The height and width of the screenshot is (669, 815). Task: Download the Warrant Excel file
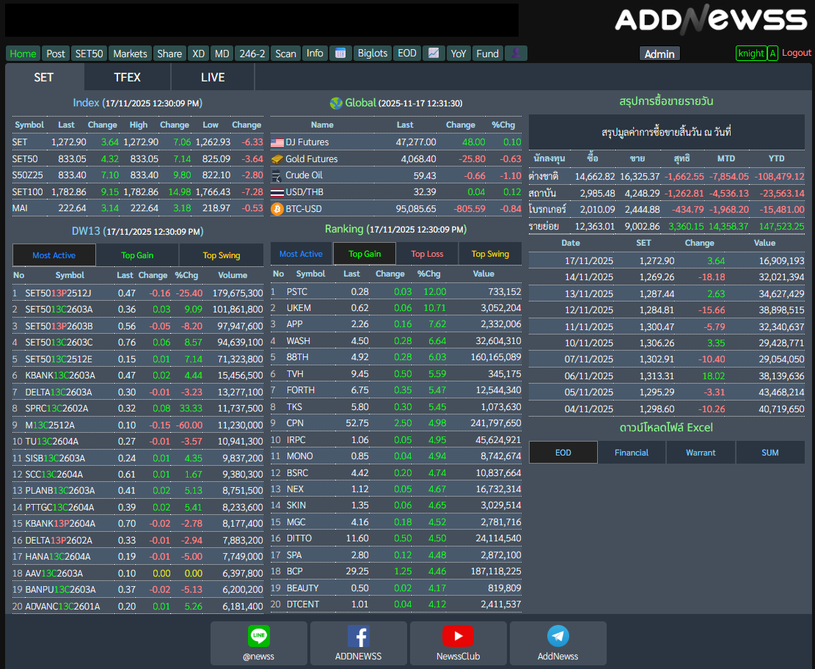(x=700, y=453)
